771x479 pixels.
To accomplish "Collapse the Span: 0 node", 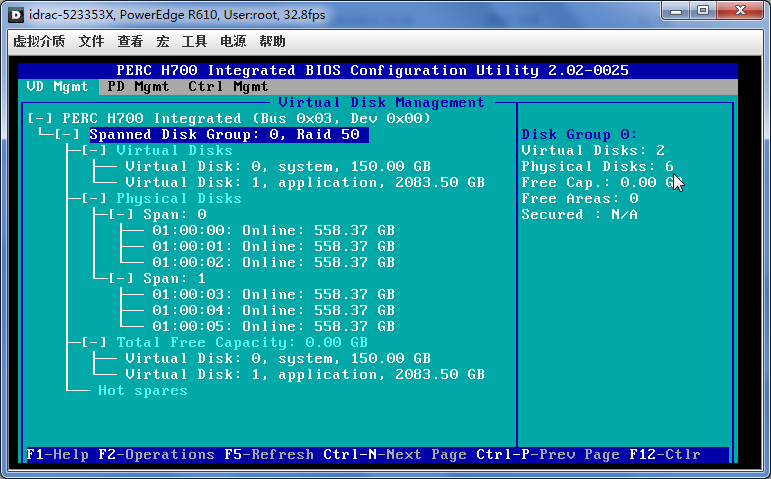I will [x=121, y=215].
